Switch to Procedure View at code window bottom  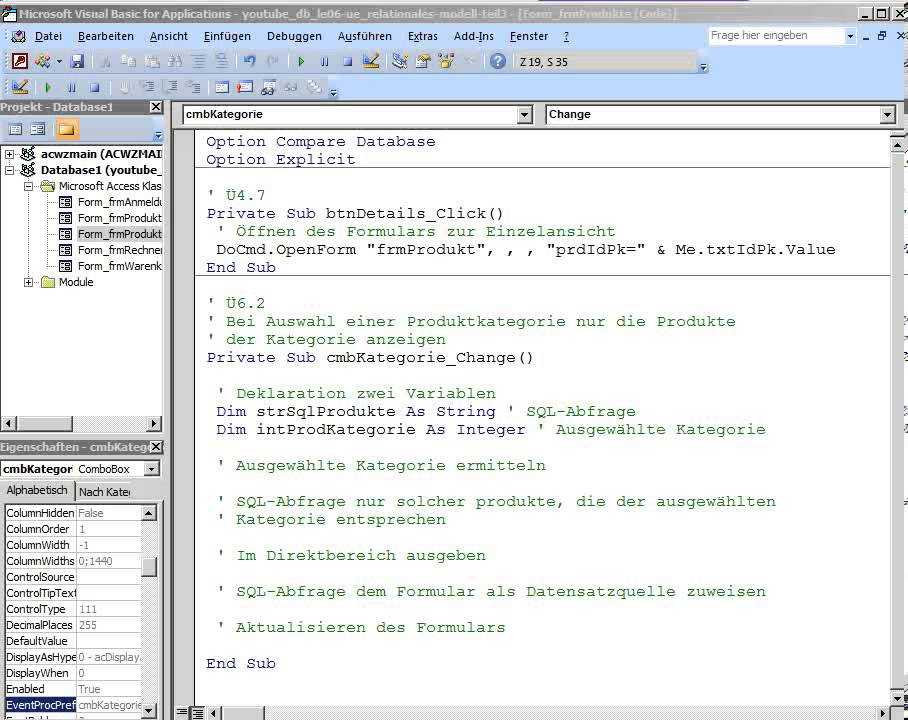182,712
